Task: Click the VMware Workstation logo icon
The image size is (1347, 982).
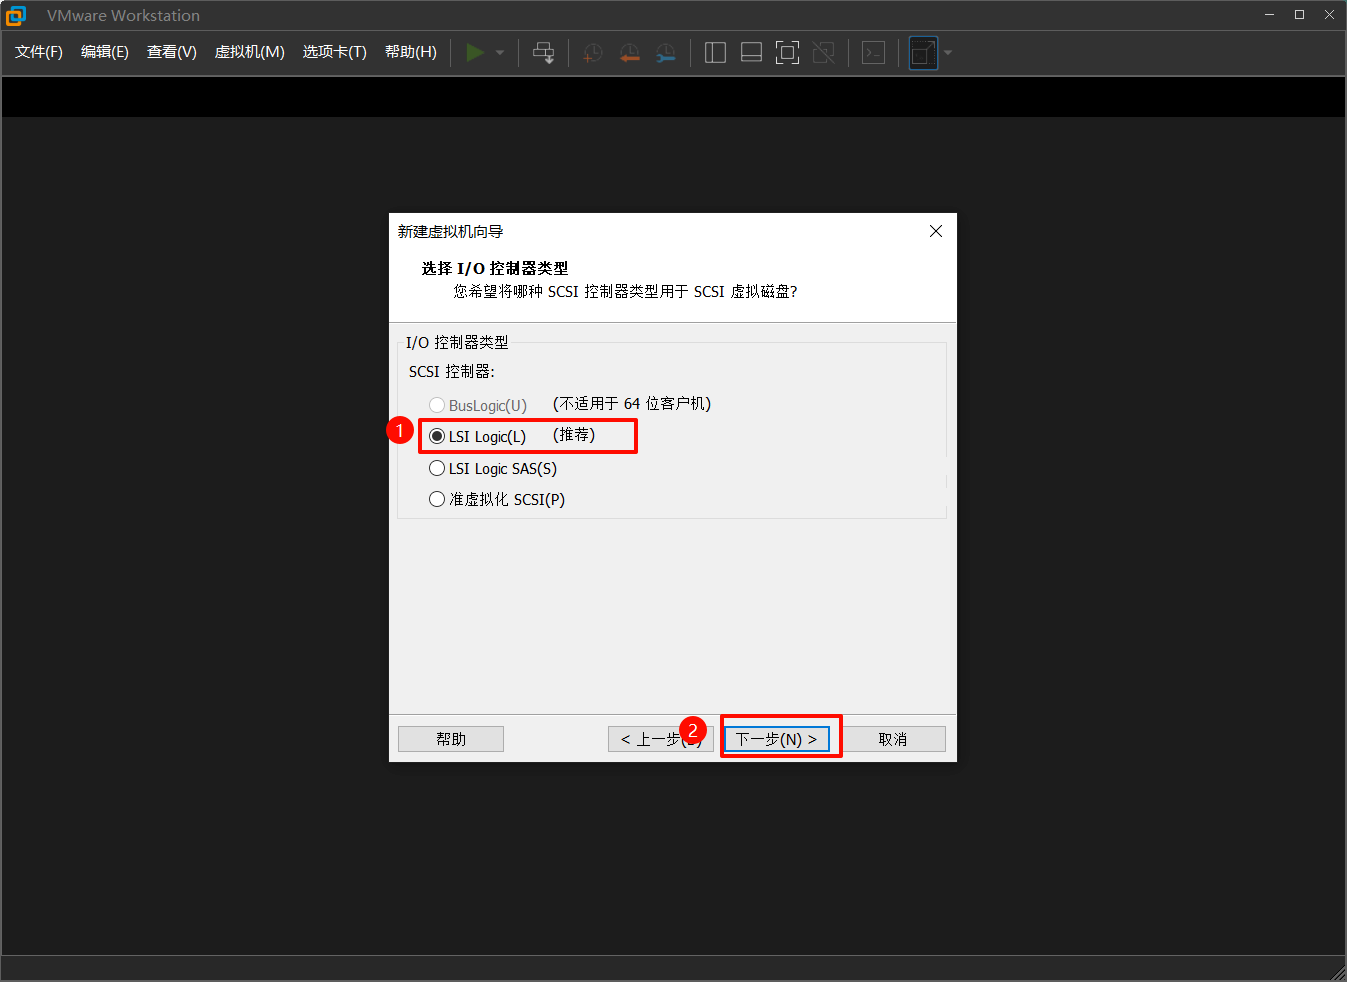Action: pyautogui.click(x=16, y=15)
